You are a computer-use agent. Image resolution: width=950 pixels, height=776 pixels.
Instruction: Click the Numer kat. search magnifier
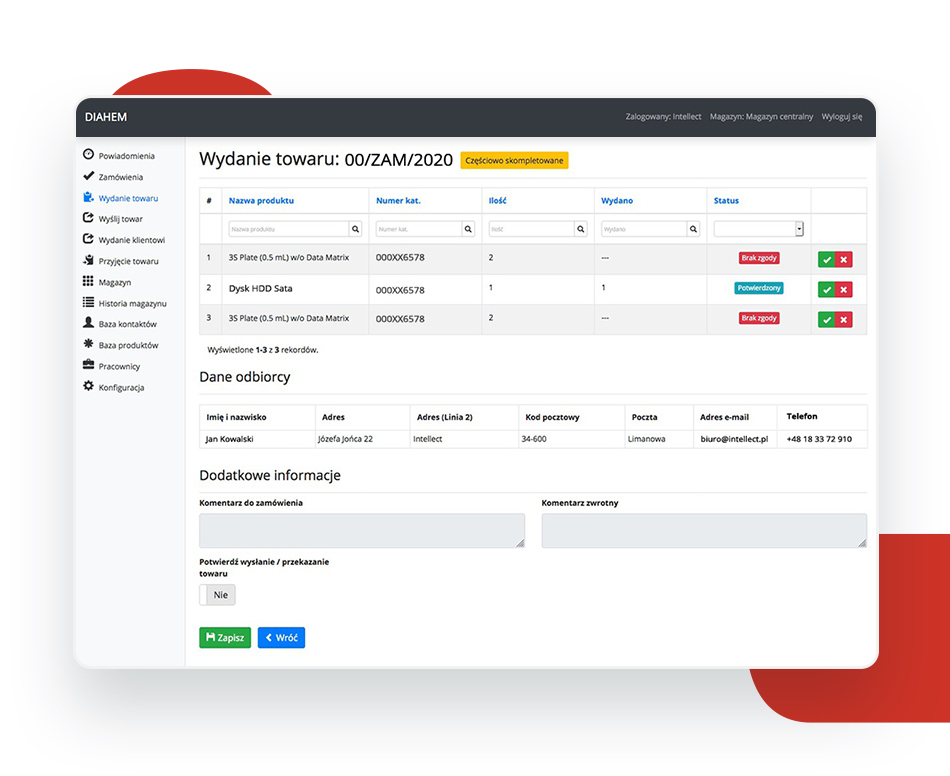click(x=468, y=229)
